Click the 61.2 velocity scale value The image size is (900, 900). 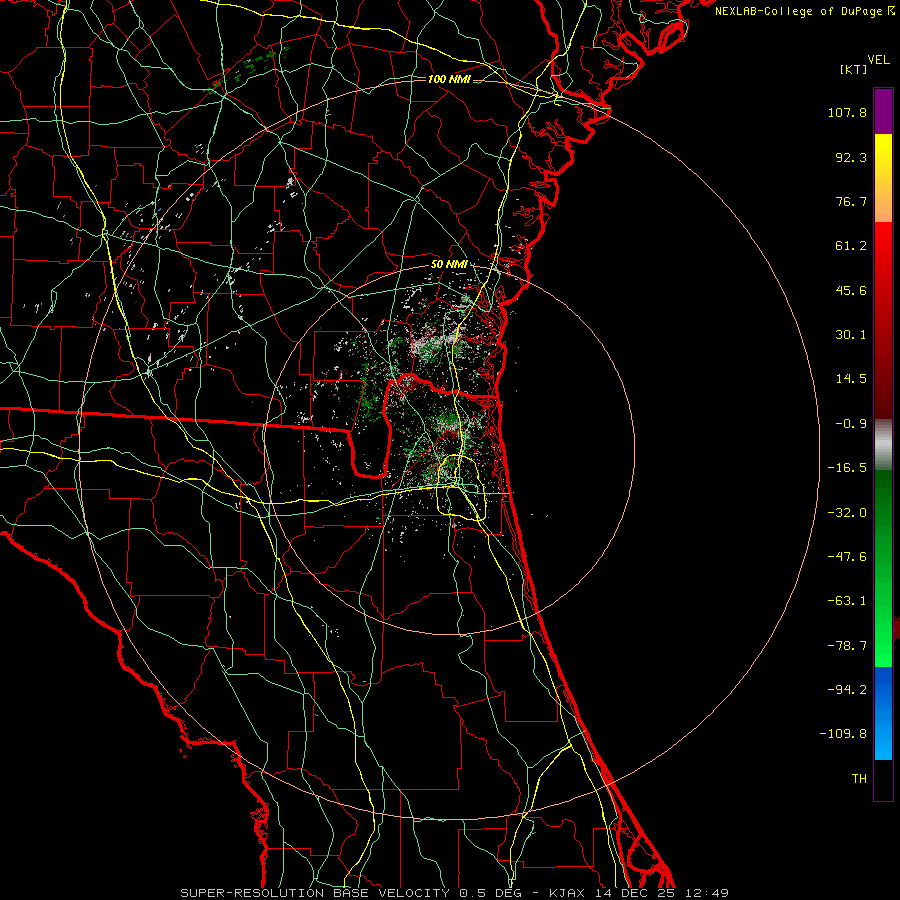[x=851, y=246]
